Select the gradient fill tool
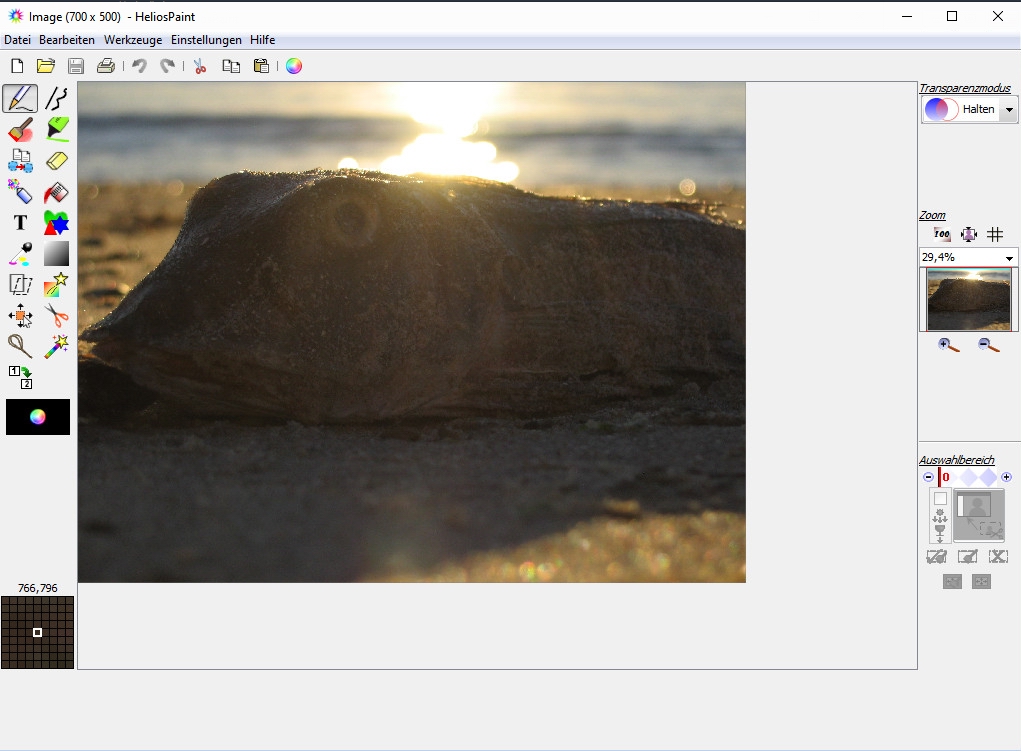Image resolution: width=1021 pixels, height=751 pixels. click(x=57, y=253)
